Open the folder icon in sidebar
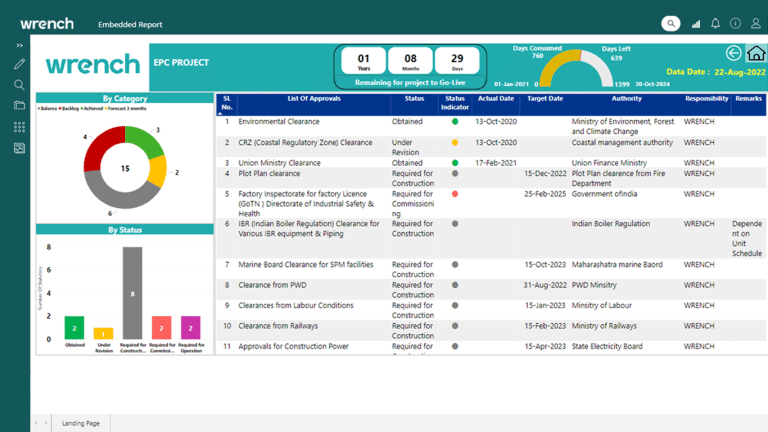Image resolution: width=768 pixels, height=432 pixels. (20, 105)
